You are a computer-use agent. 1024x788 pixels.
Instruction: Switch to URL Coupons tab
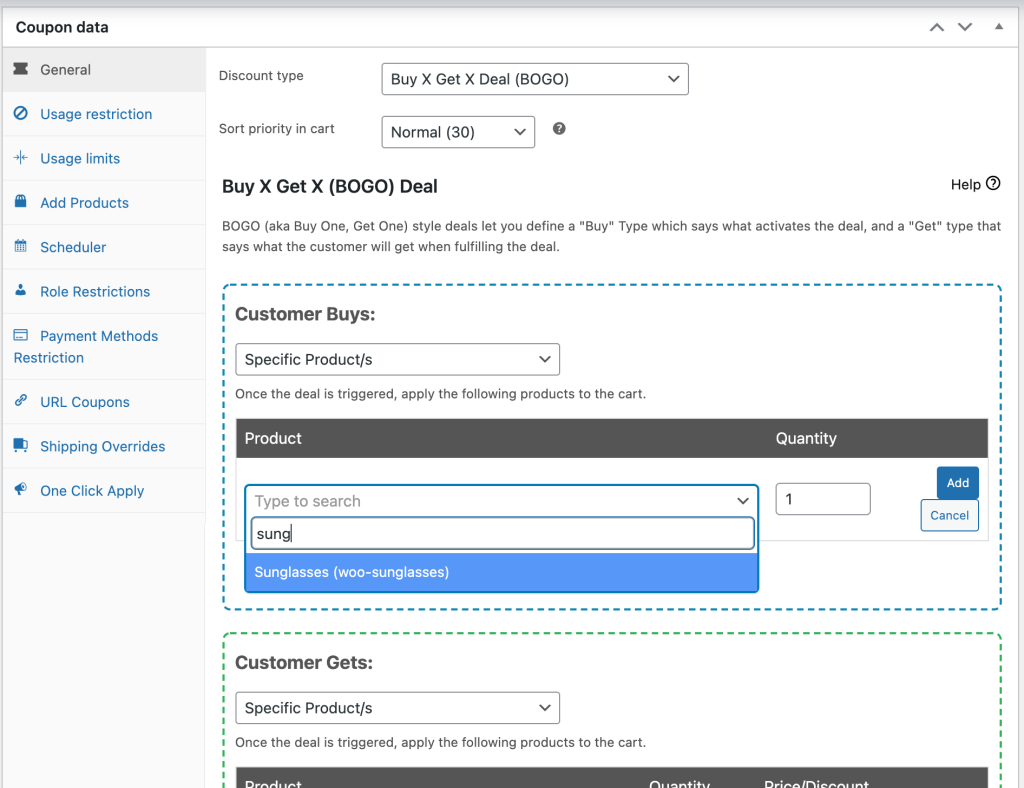coord(104,402)
